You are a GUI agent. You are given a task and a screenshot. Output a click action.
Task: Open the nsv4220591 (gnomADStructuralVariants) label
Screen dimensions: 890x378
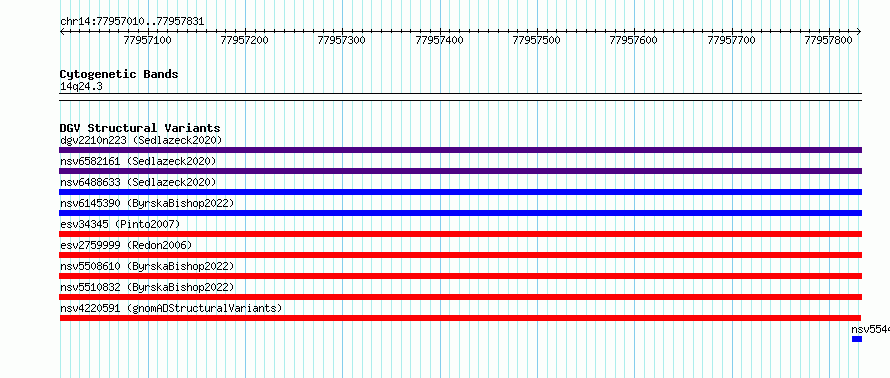tap(171, 308)
